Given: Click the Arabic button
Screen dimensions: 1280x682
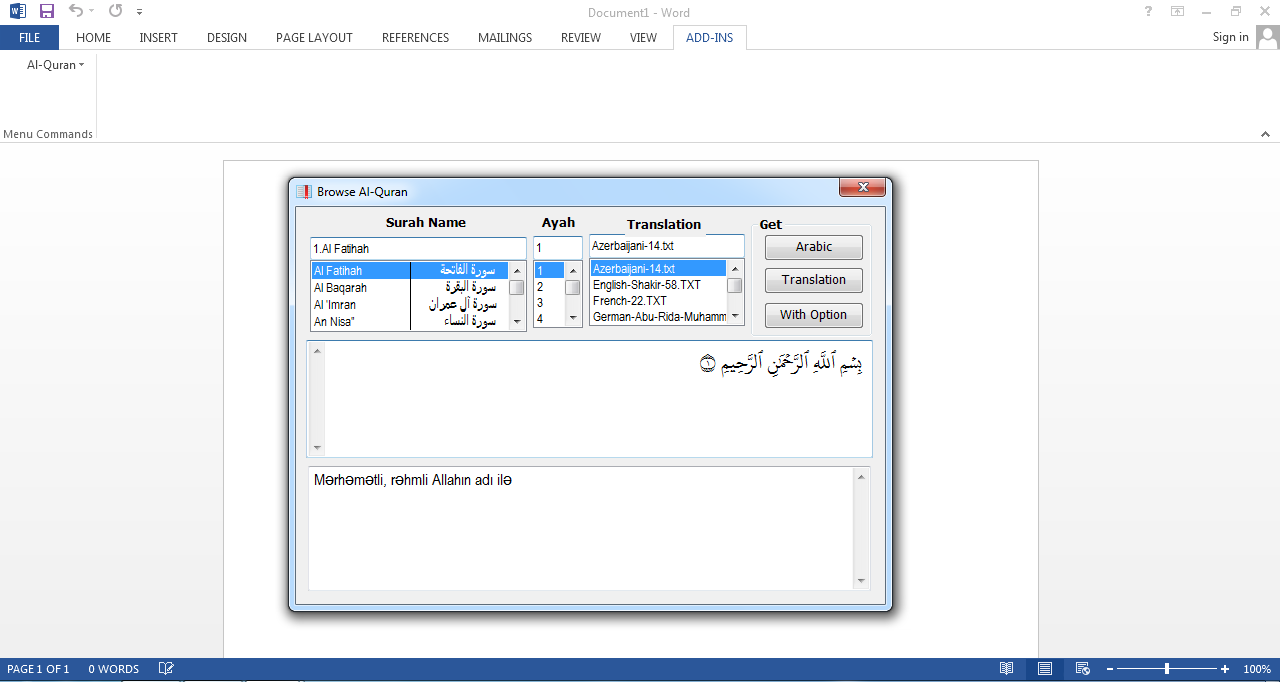Looking at the screenshot, I should tap(814, 247).
